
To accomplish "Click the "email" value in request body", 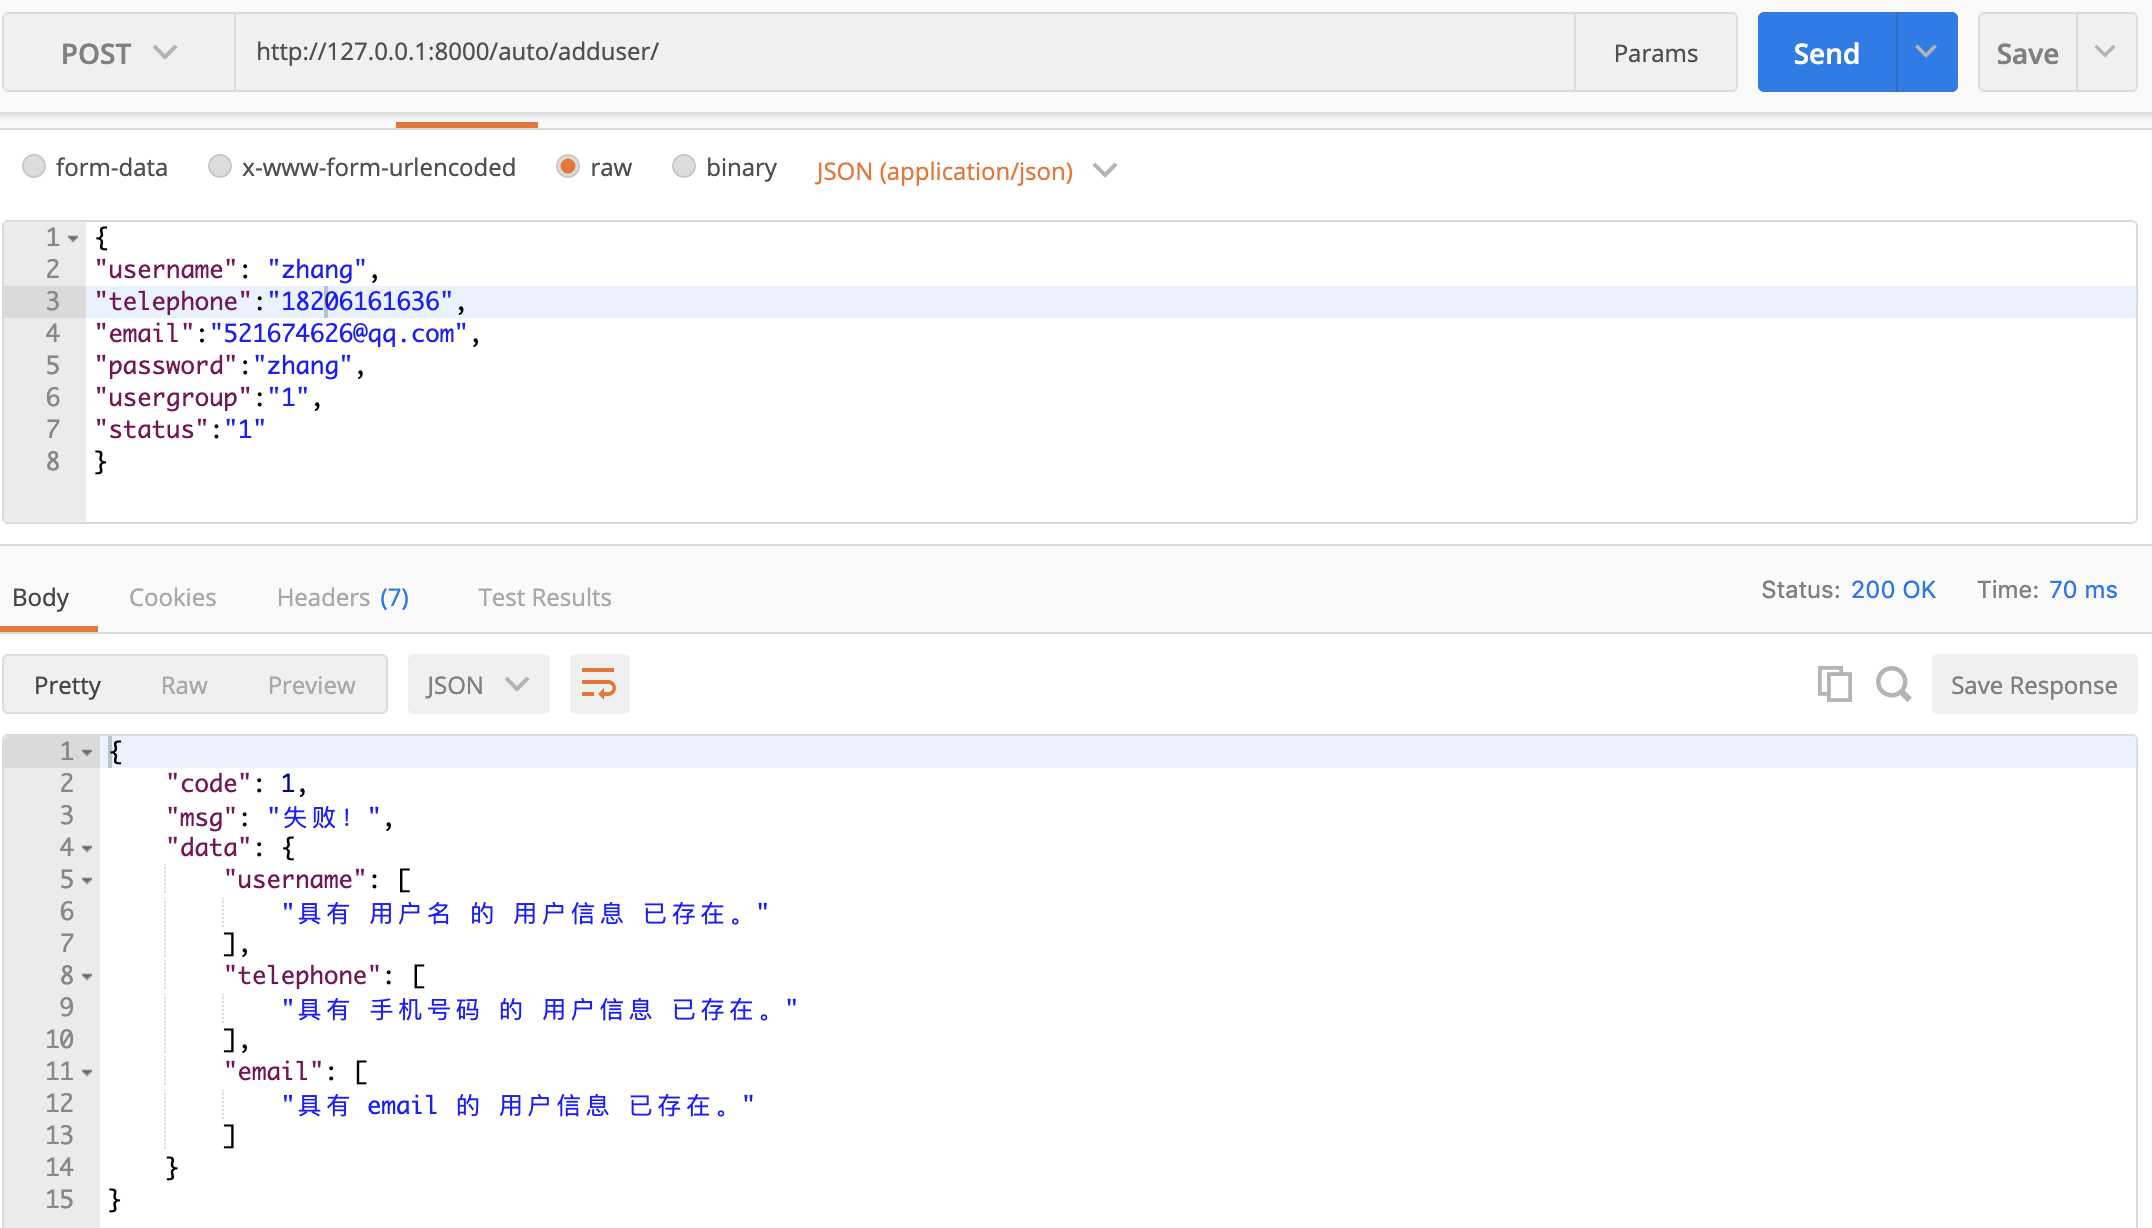I will [338, 333].
